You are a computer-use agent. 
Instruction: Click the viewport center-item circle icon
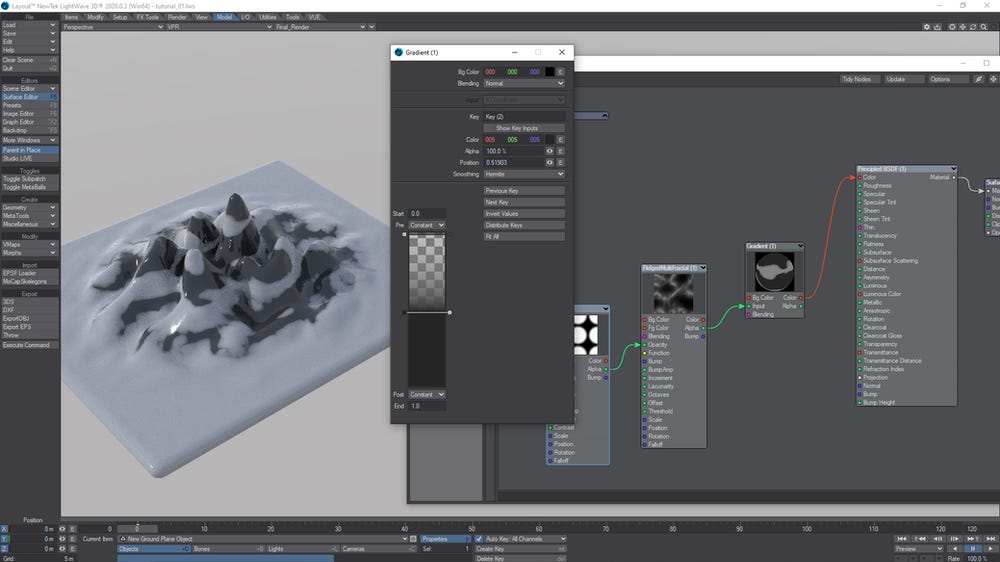coord(952,27)
